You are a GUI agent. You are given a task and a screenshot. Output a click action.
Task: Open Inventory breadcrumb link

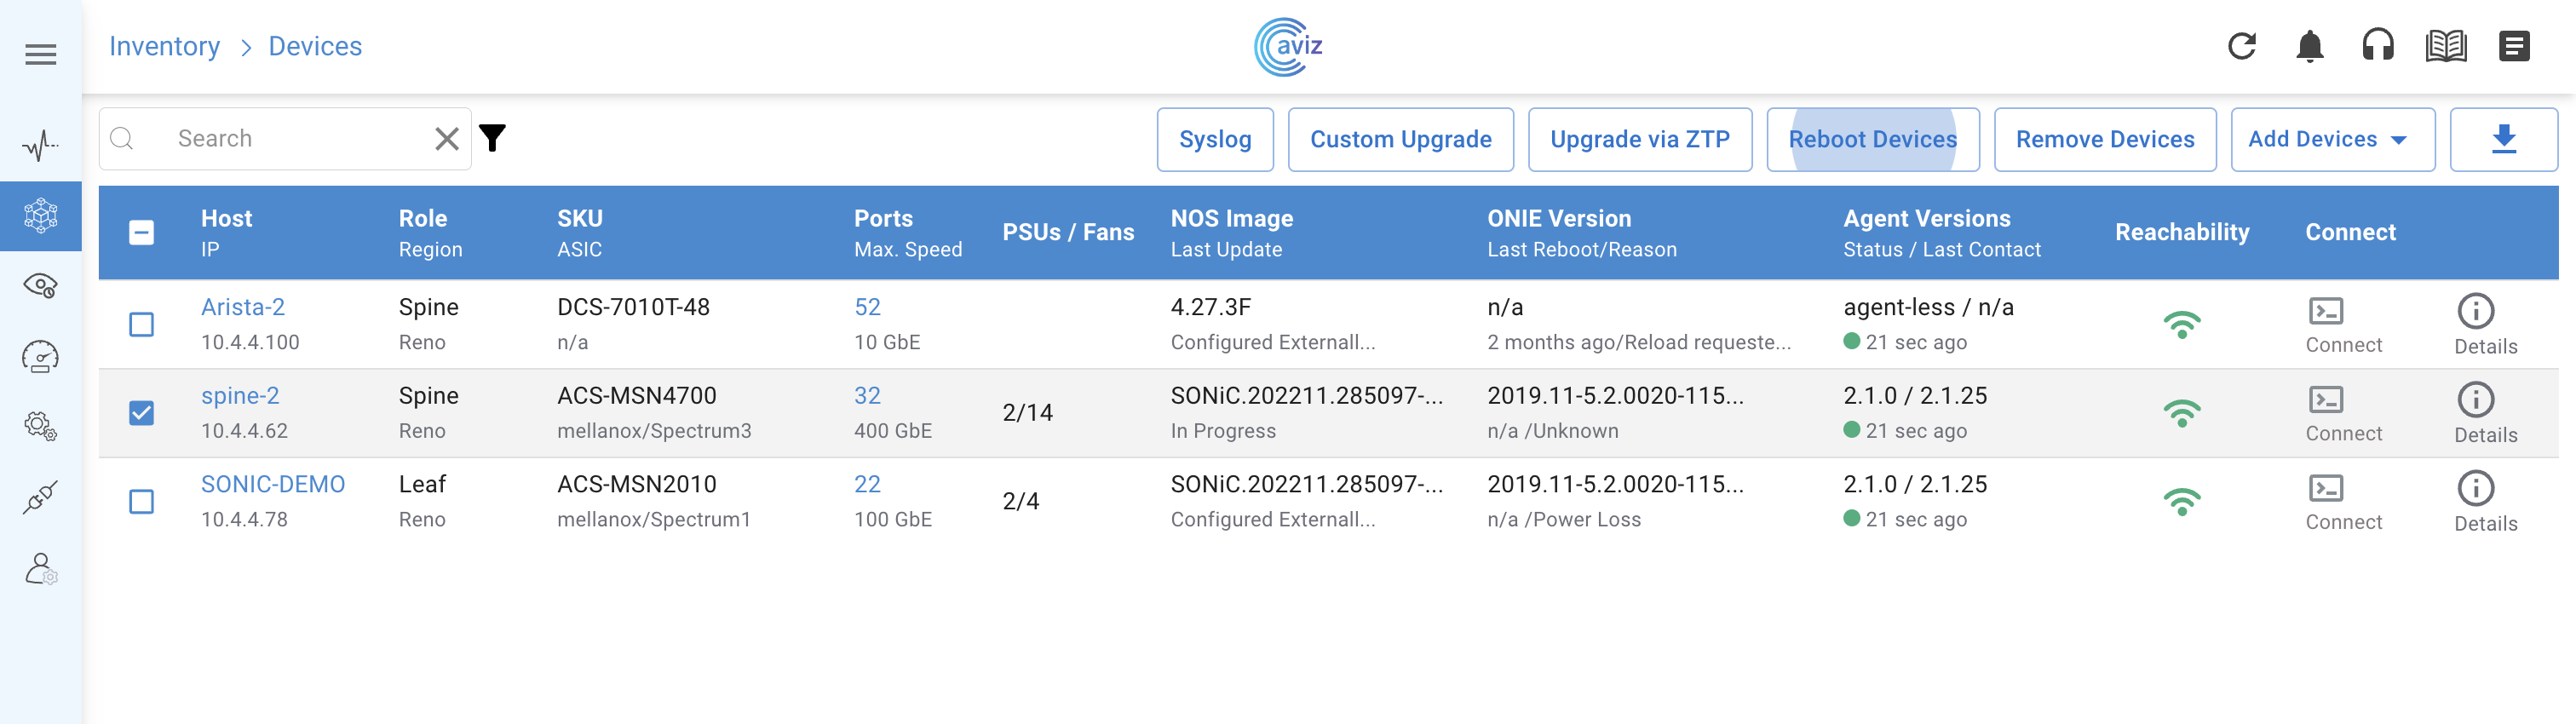(x=164, y=46)
